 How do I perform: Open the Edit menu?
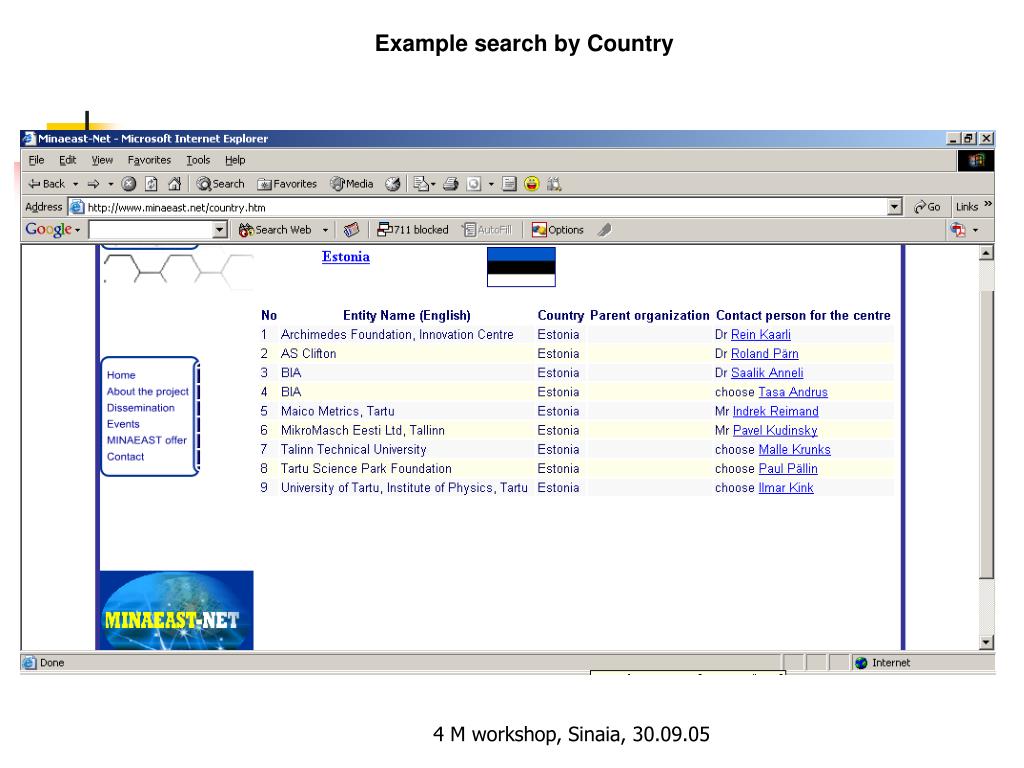(67, 160)
